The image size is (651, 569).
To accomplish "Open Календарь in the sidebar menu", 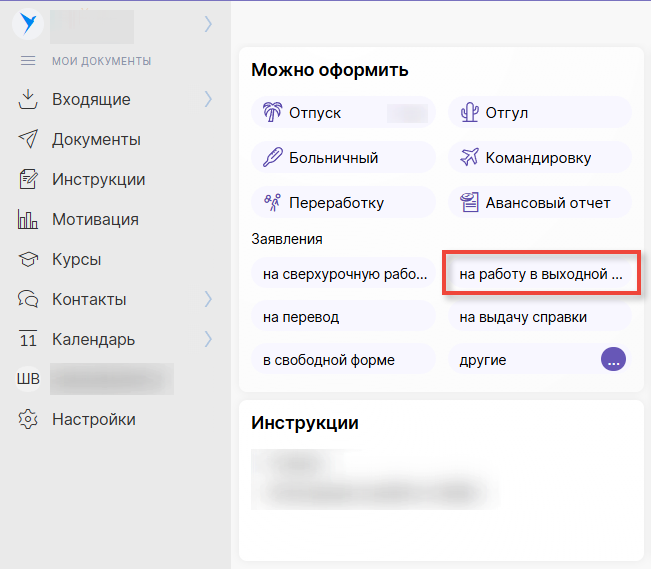I will pos(93,339).
